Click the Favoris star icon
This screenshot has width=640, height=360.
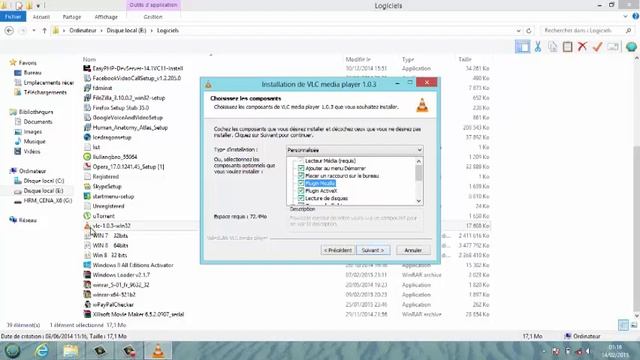pyautogui.click(x=13, y=62)
